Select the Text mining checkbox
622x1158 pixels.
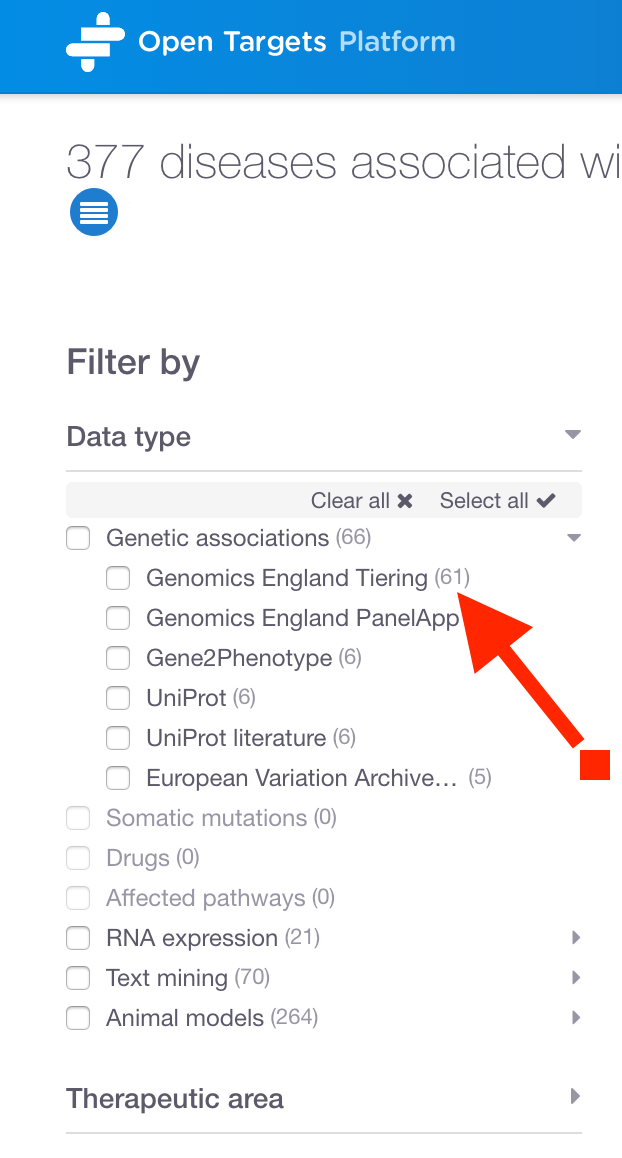78,978
